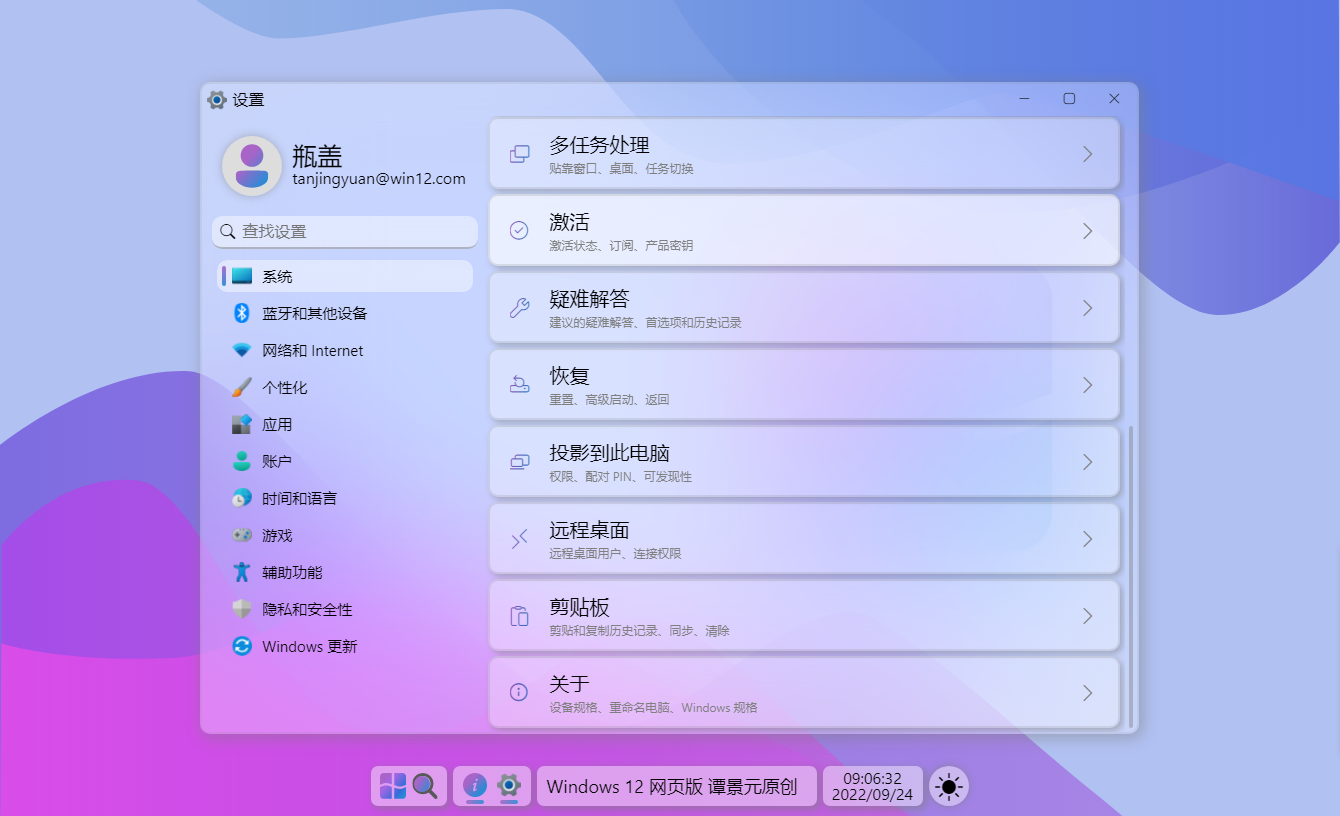This screenshot has height=816, width=1340.
Task: Click the paintbrush icon for 个性化
Action: coord(241,387)
